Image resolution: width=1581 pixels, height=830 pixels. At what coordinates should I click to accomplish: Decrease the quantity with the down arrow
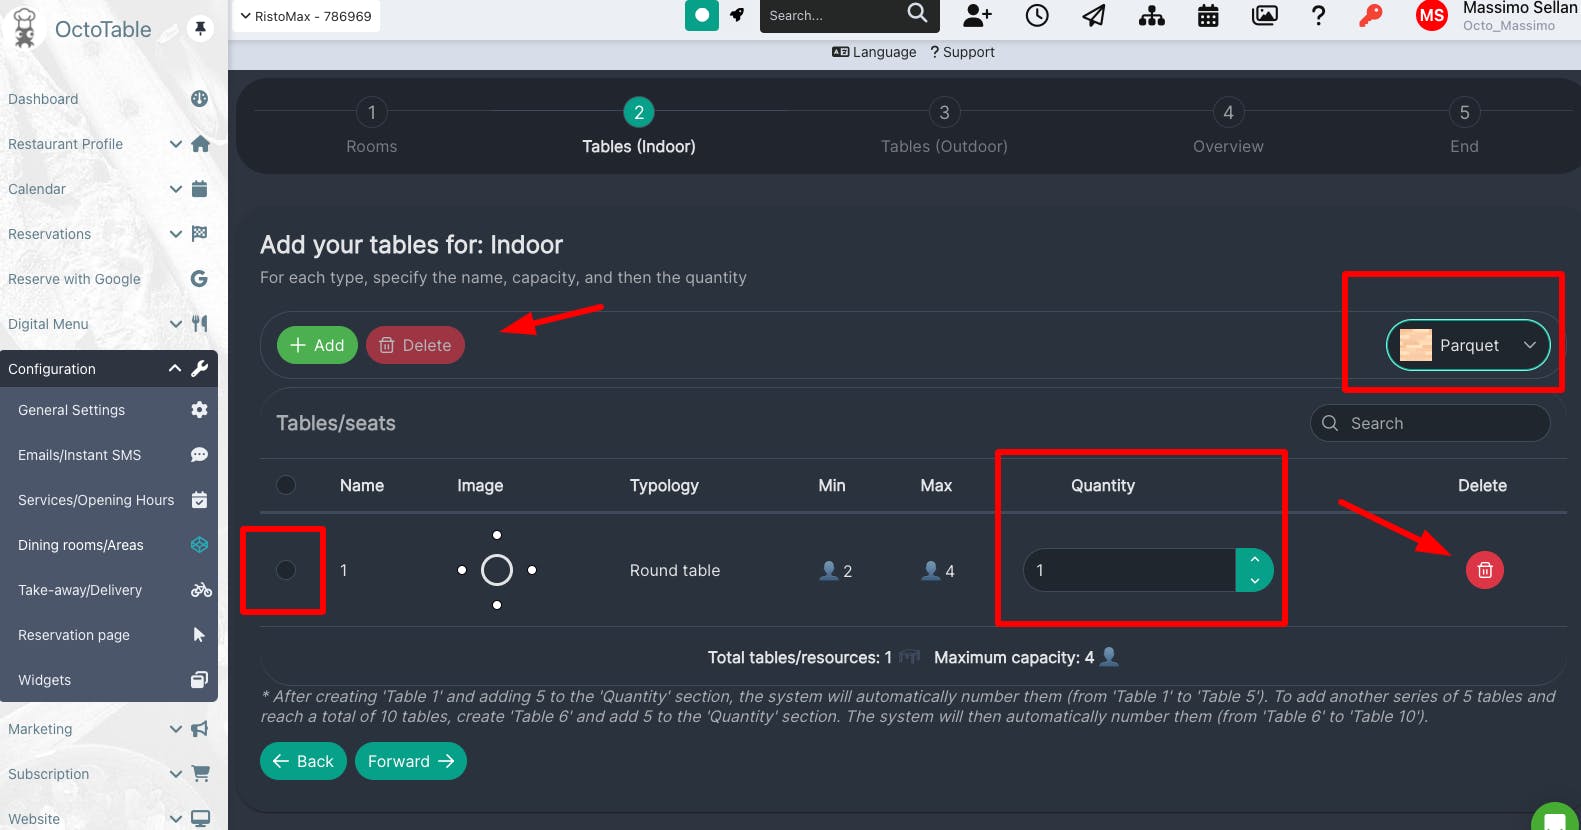1255,581
